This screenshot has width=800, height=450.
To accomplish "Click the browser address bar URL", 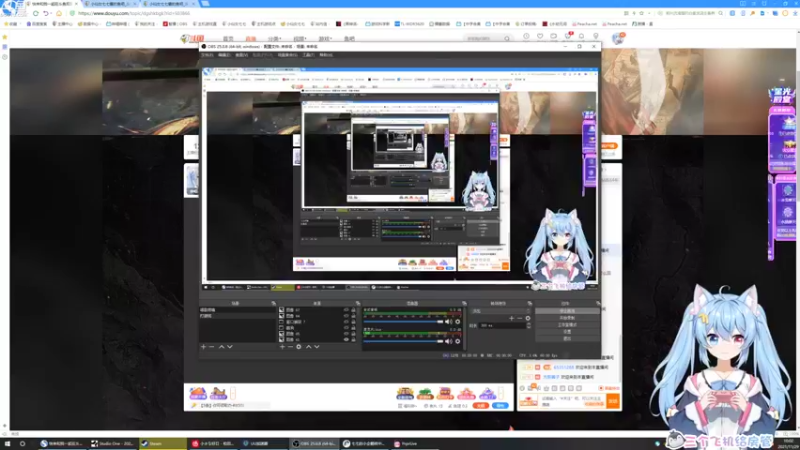I will 134,13.
